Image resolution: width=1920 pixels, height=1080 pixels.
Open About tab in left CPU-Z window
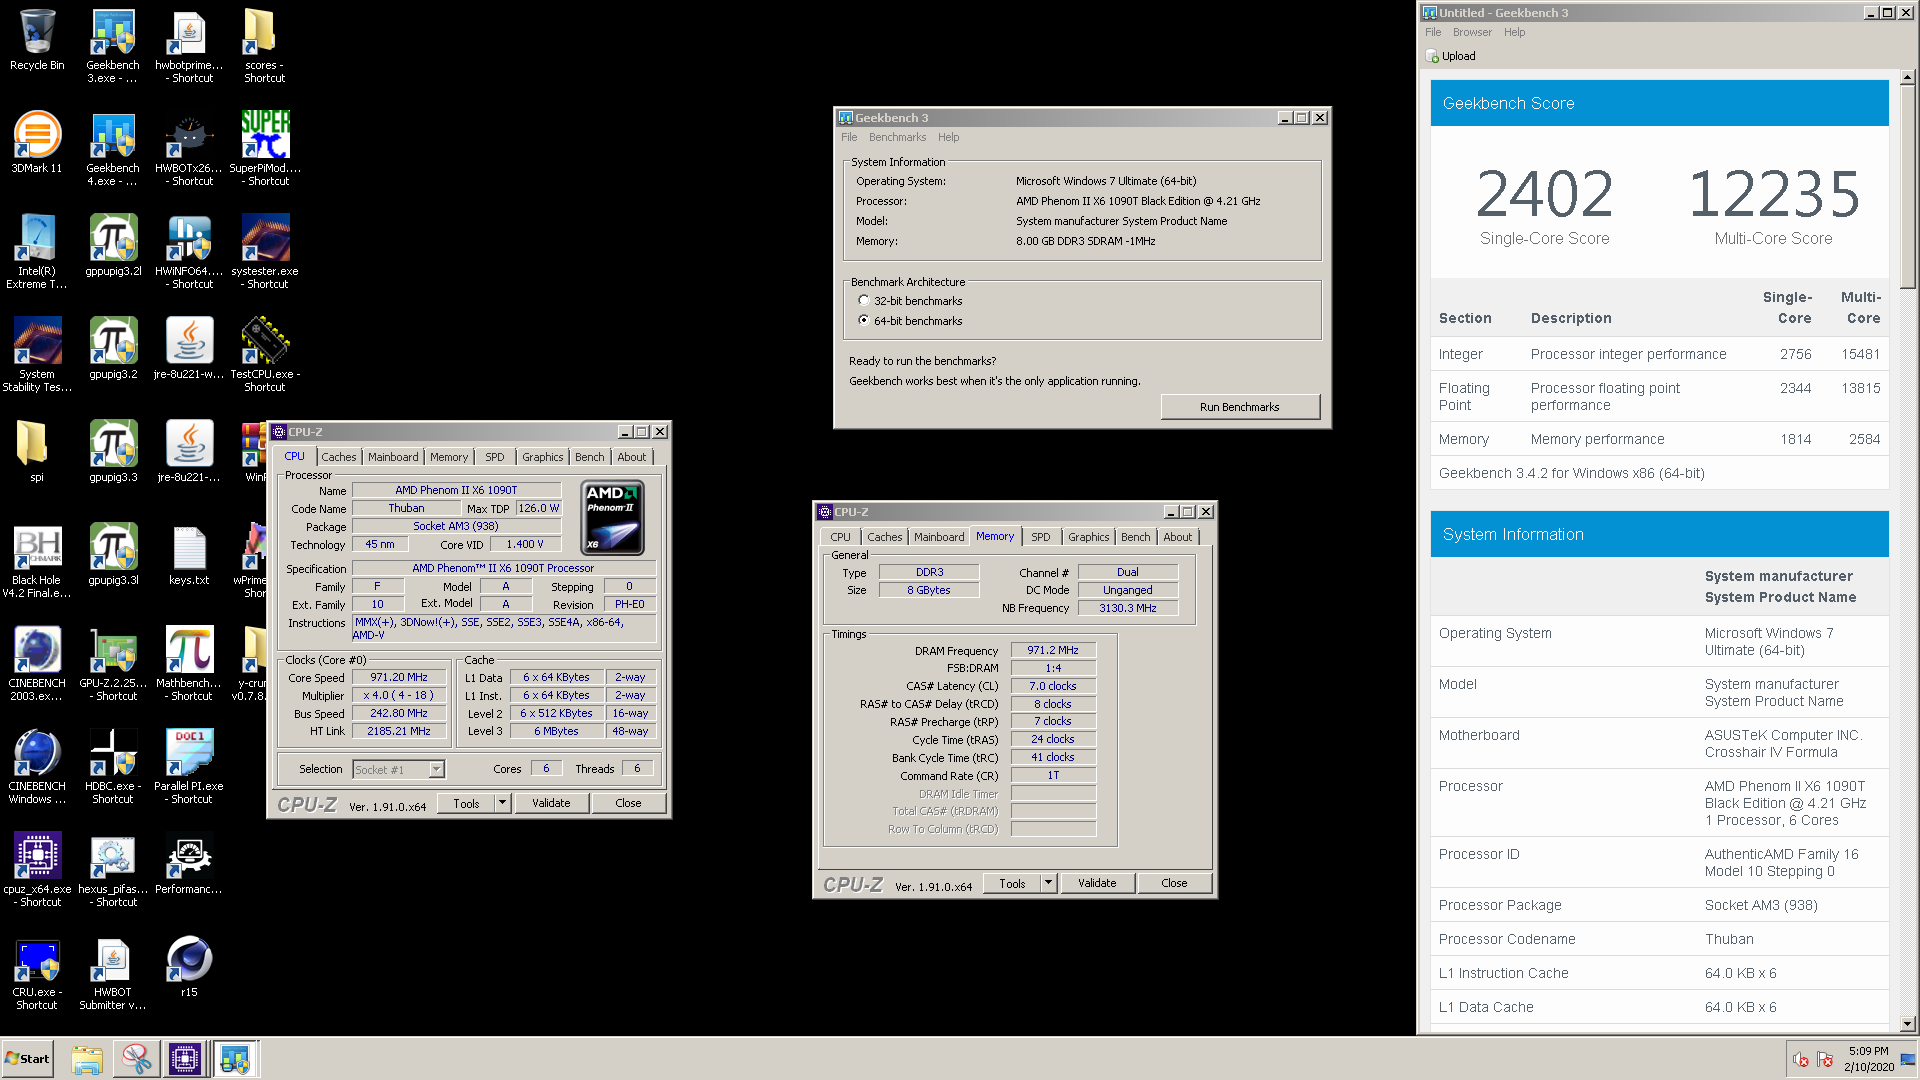[x=632, y=457]
